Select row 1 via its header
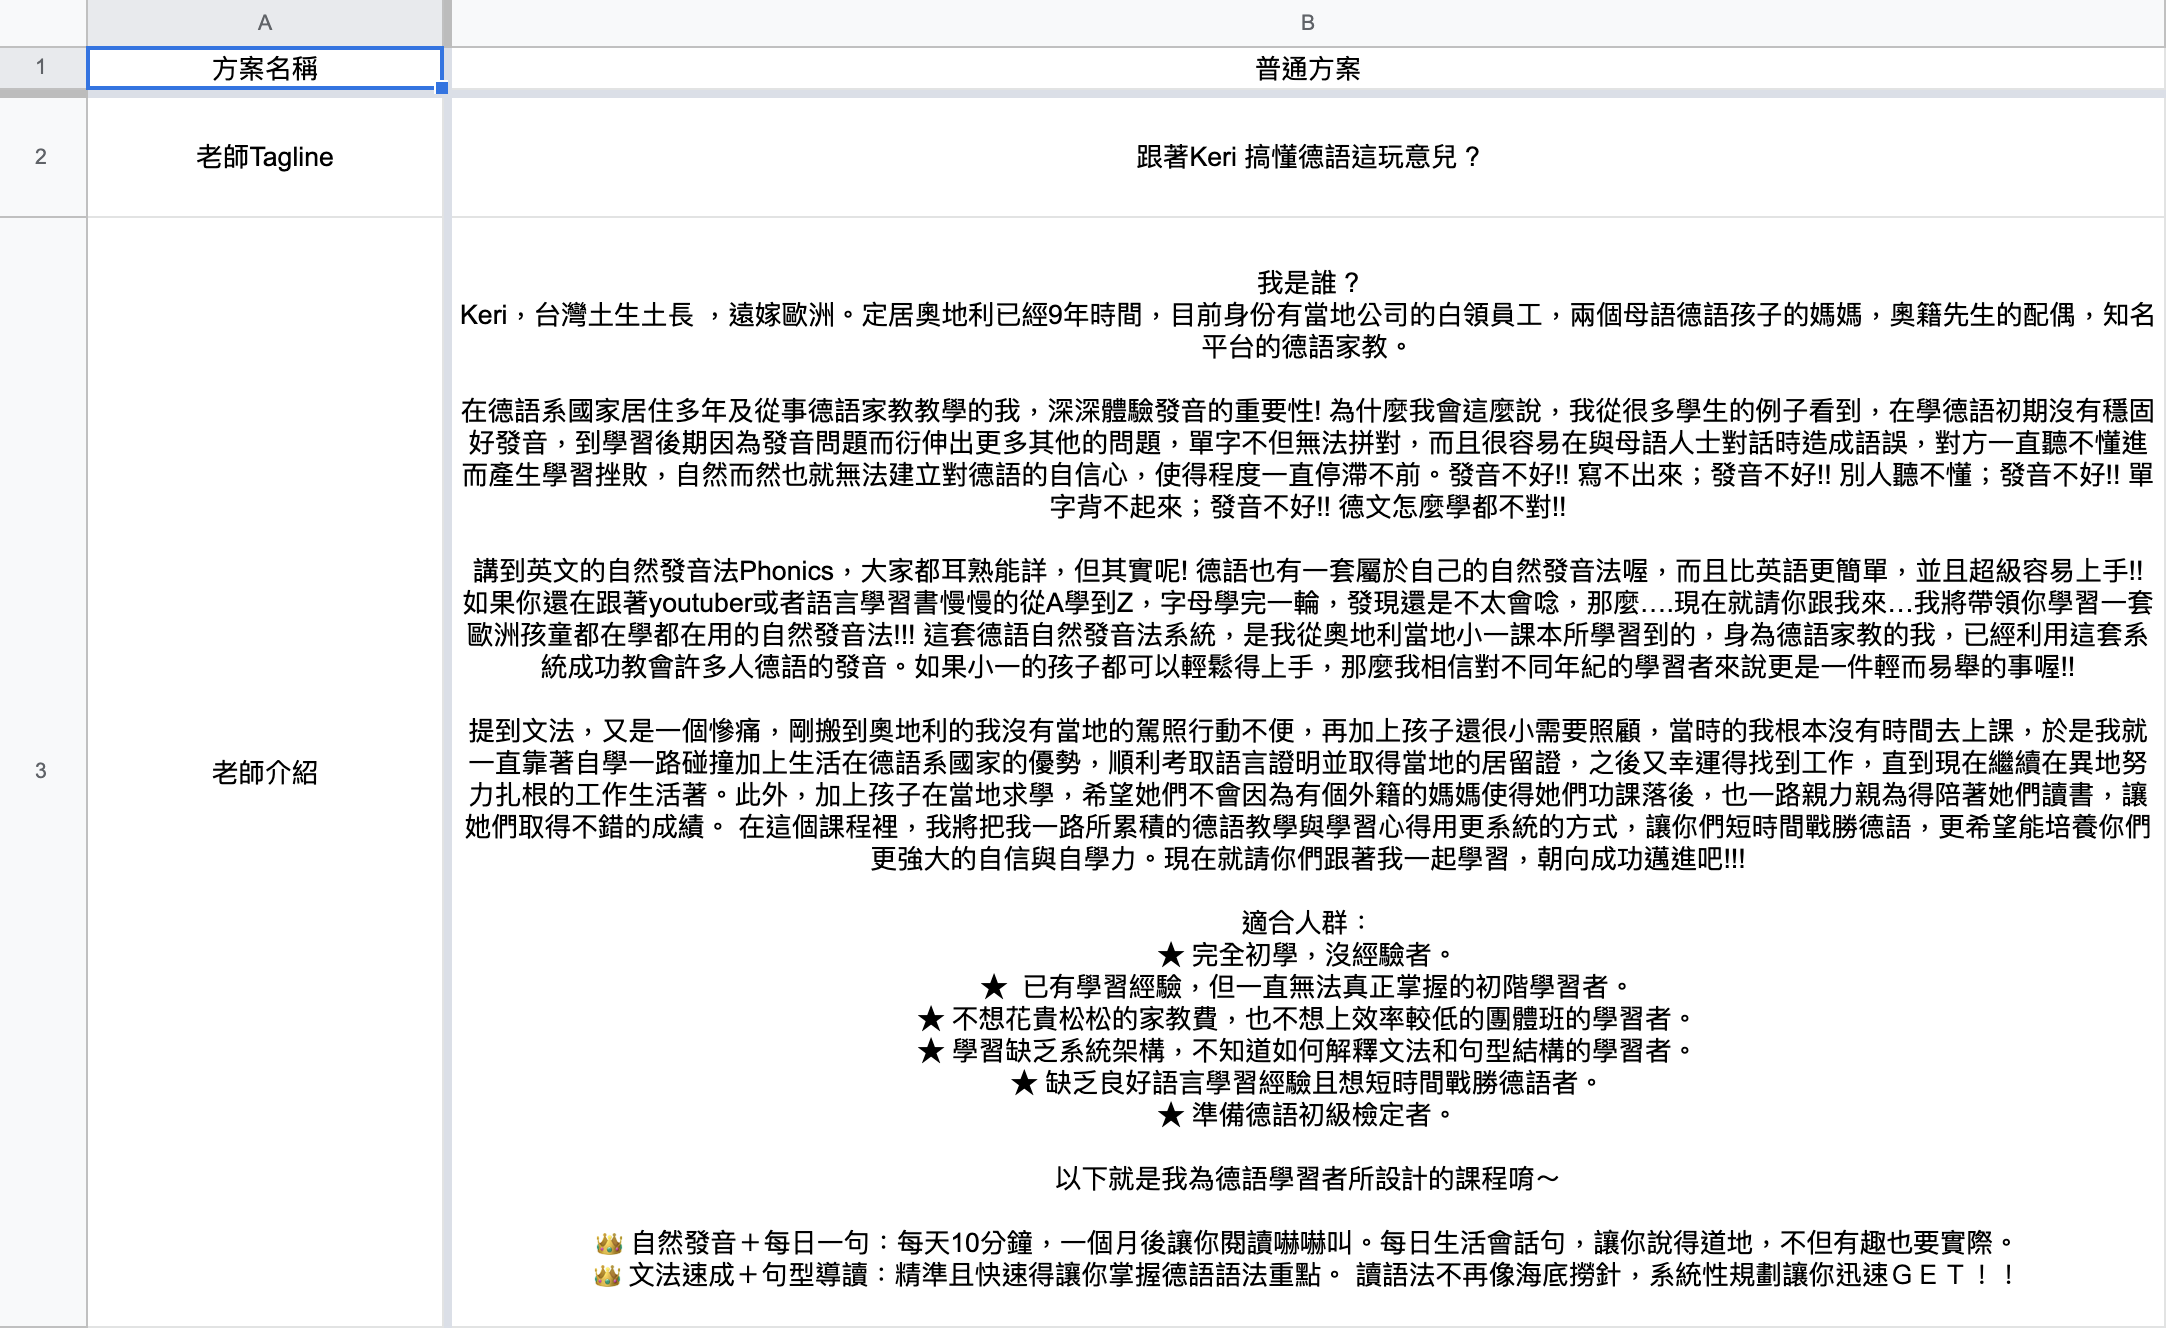The height and width of the screenshot is (1328, 2166). 41,67
